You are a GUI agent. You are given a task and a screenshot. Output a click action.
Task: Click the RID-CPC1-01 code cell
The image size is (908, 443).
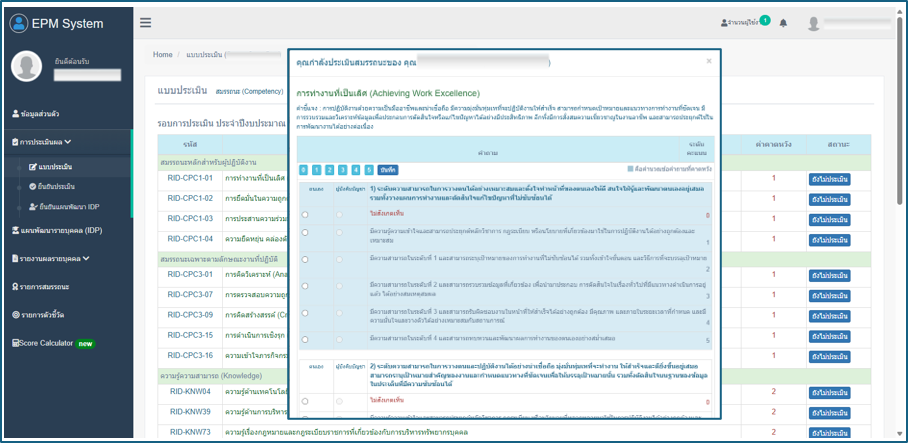coord(190,178)
